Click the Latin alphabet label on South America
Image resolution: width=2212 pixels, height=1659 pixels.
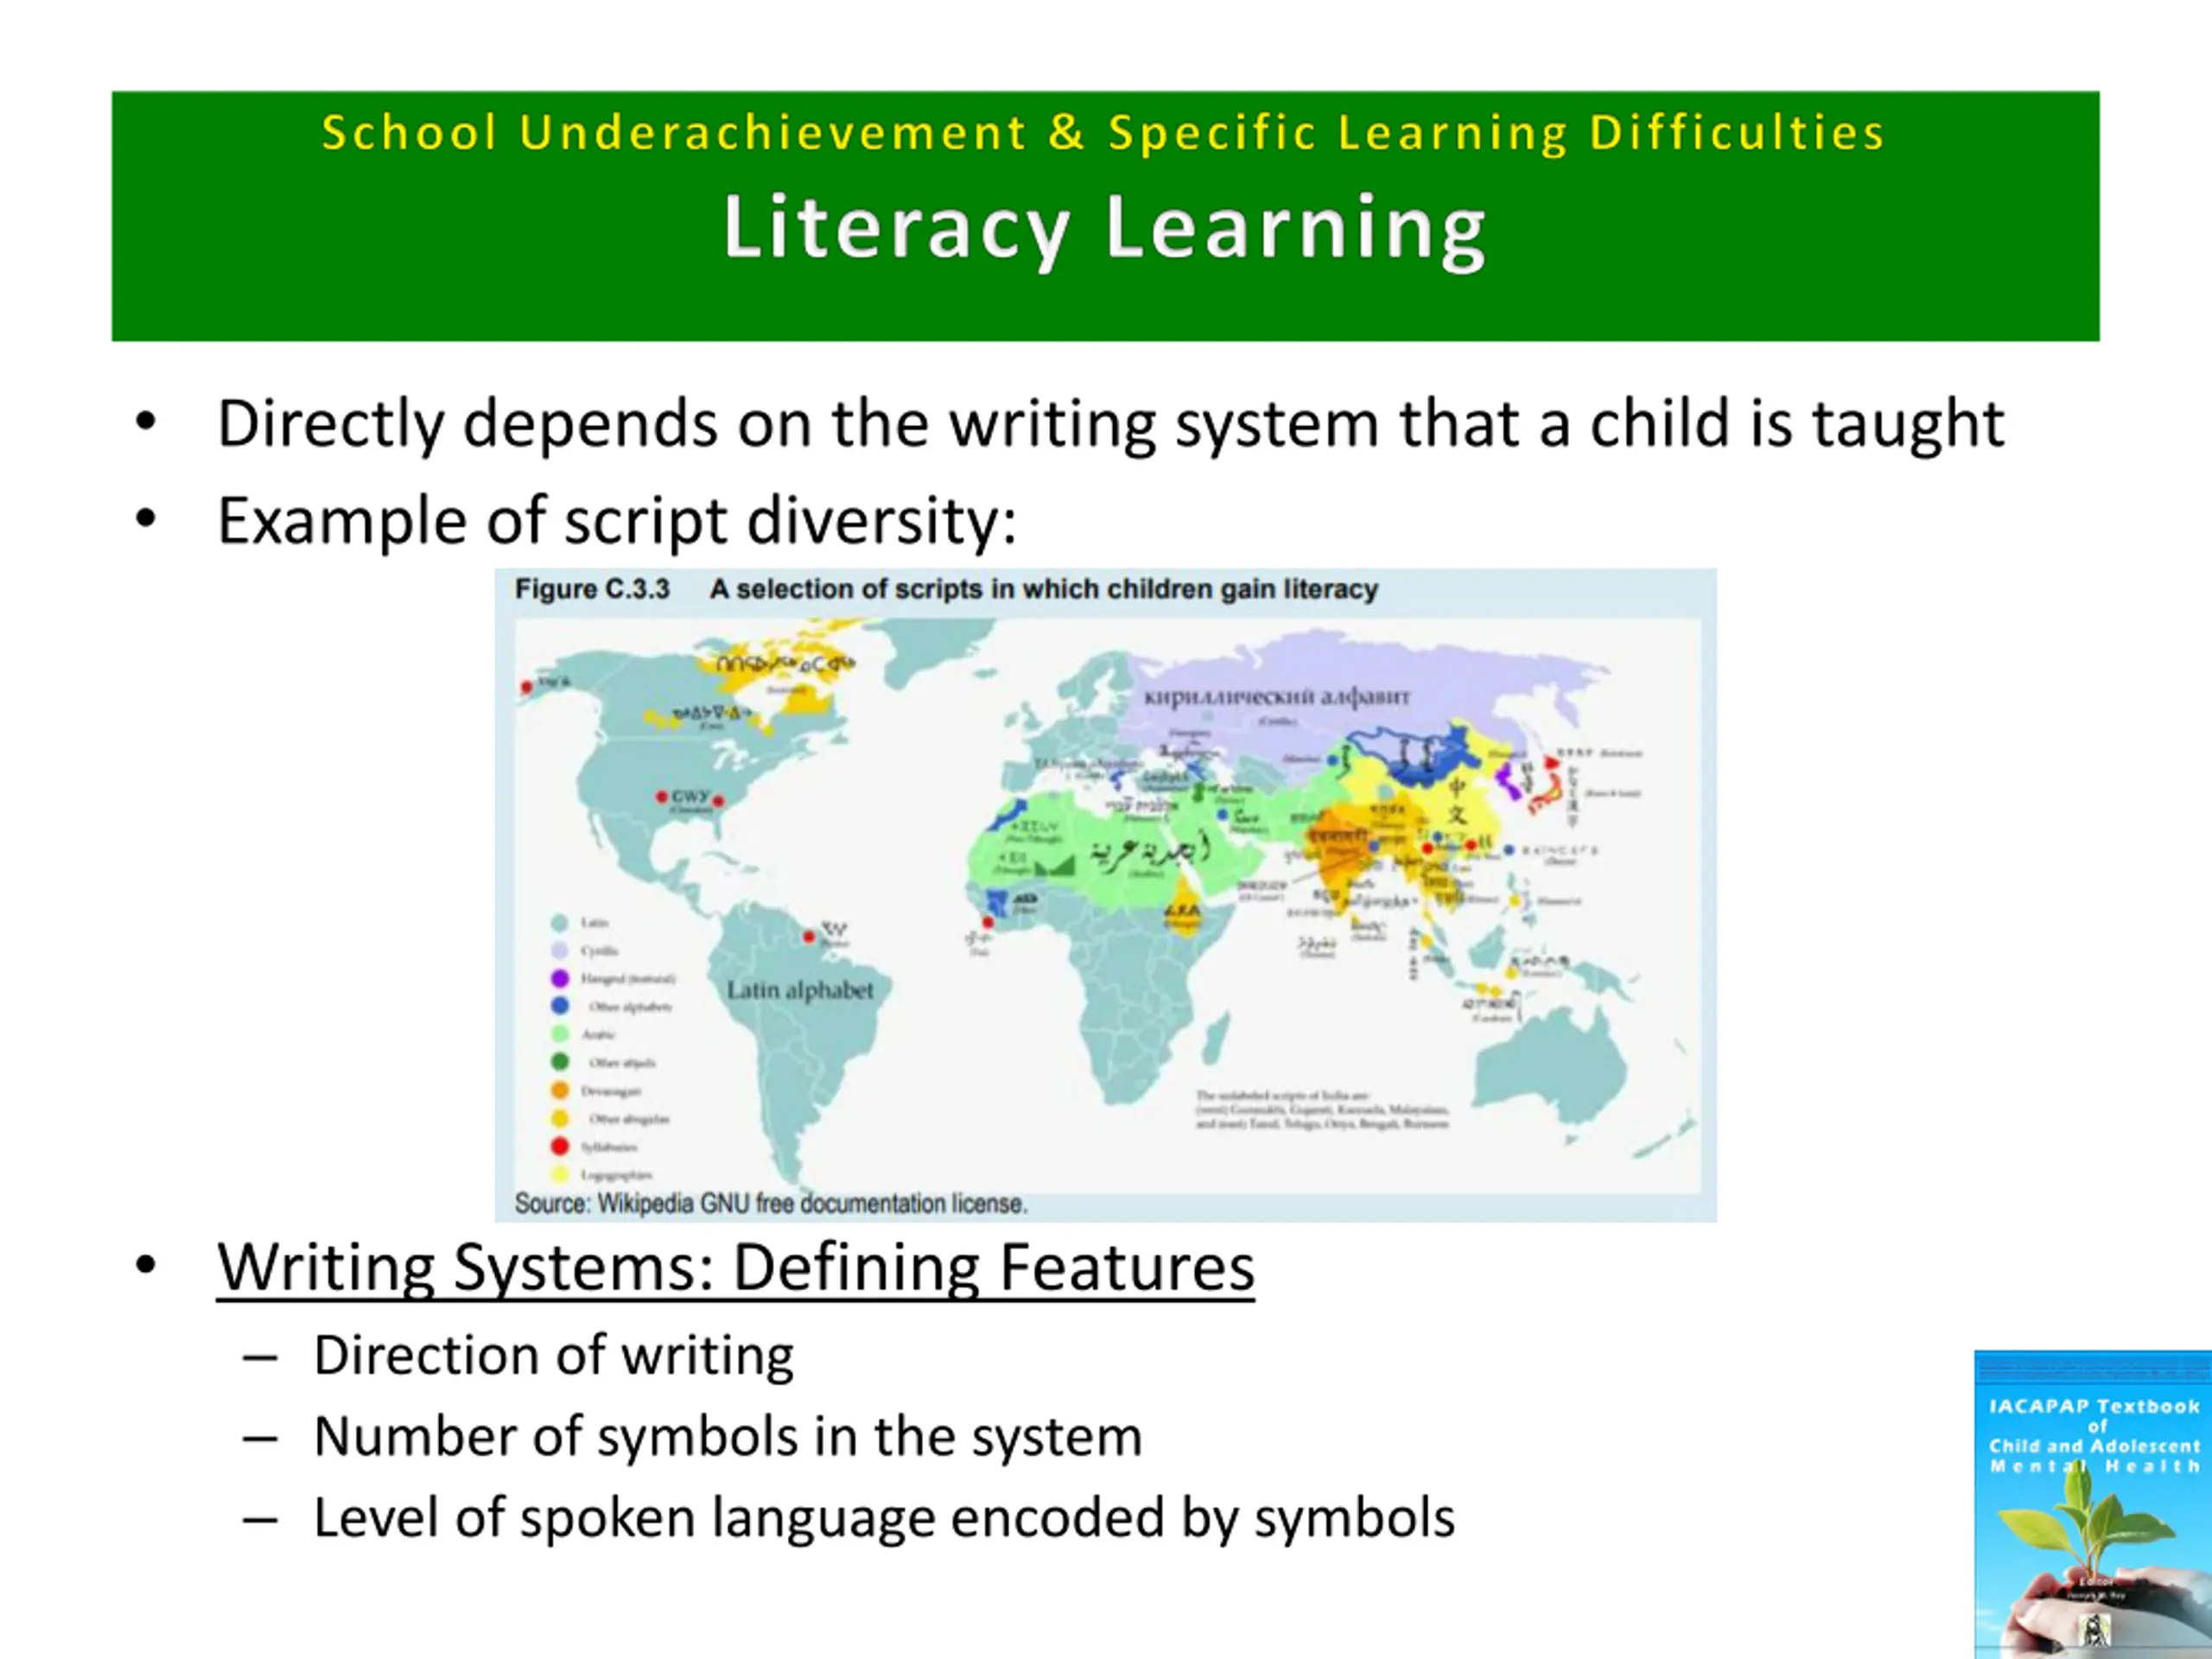[x=800, y=991]
